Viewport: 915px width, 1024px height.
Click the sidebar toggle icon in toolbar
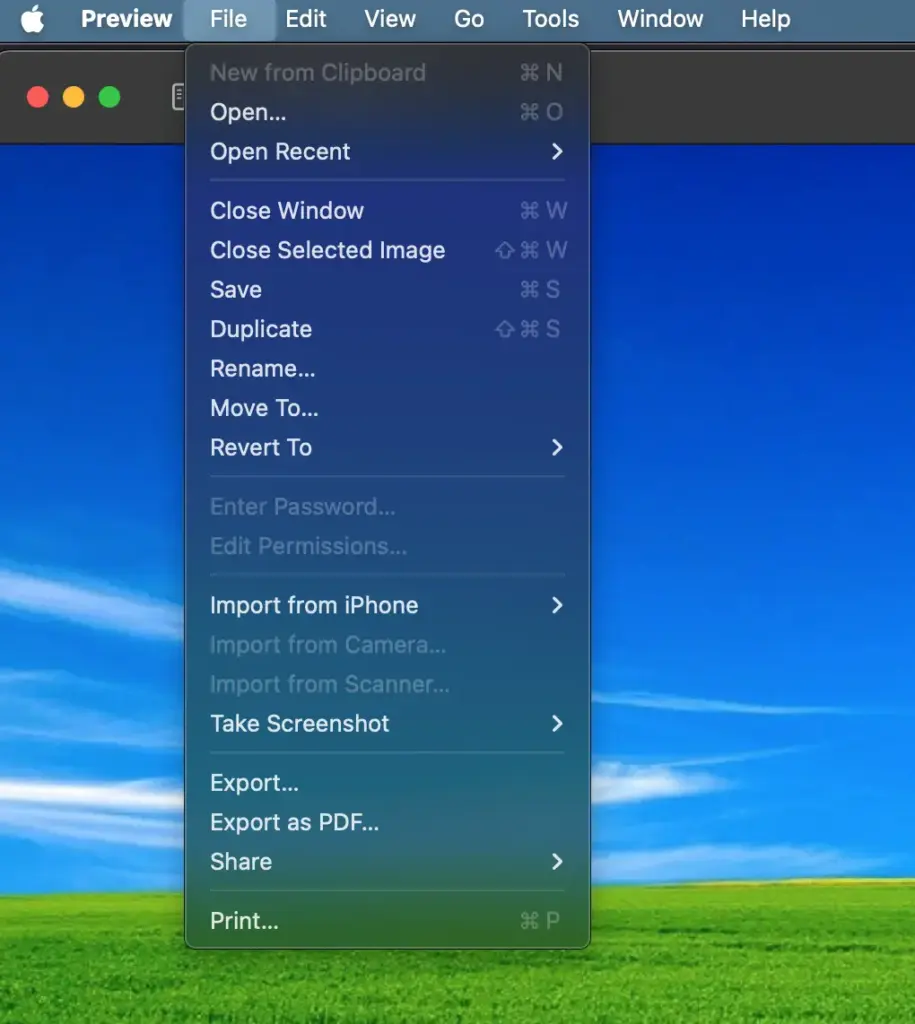tap(178, 97)
